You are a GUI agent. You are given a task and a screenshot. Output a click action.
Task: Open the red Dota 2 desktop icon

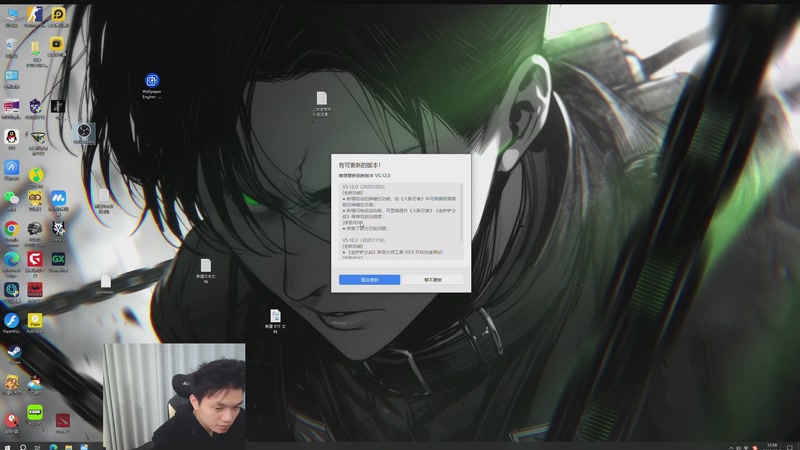pyautogui.click(x=62, y=423)
